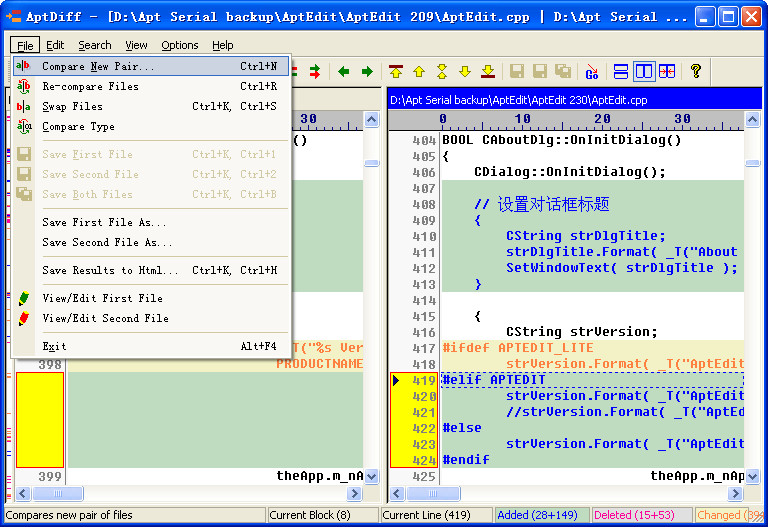This screenshot has width=768, height=527.
Task: Click the first floppy-disk save icon
Action: pos(517,72)
